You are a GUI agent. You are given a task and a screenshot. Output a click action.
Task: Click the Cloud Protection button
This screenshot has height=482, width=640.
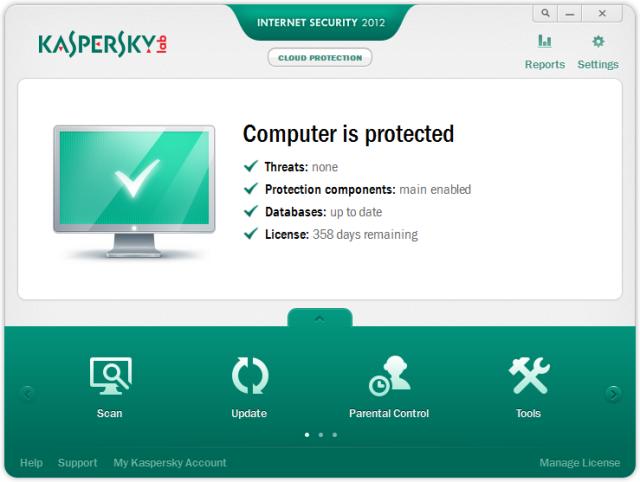click(320, 58)
